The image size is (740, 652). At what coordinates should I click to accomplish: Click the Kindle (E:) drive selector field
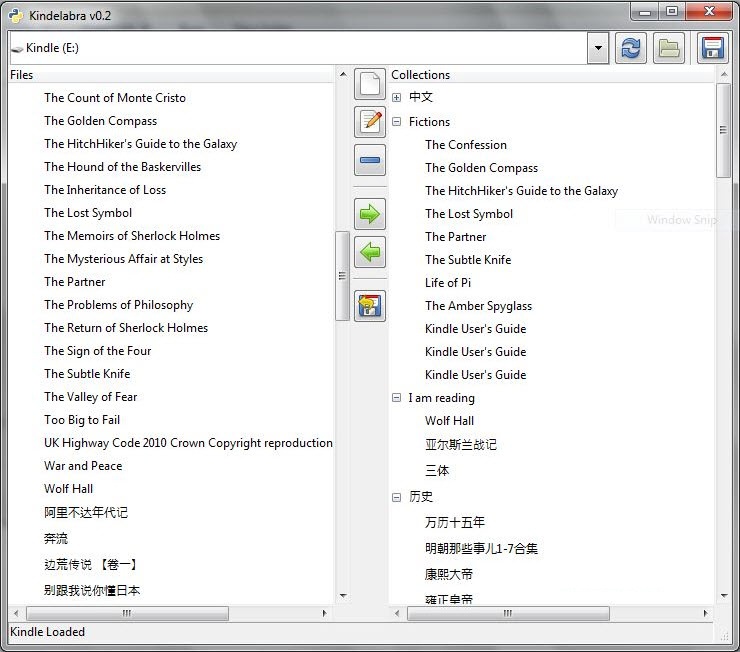pos(298,48)
